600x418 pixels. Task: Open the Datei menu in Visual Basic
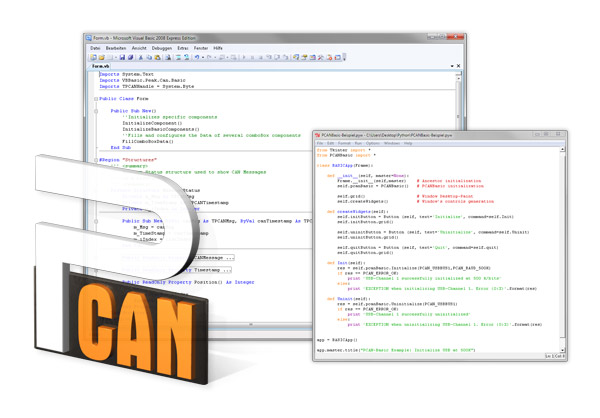[x=95, y=48]
